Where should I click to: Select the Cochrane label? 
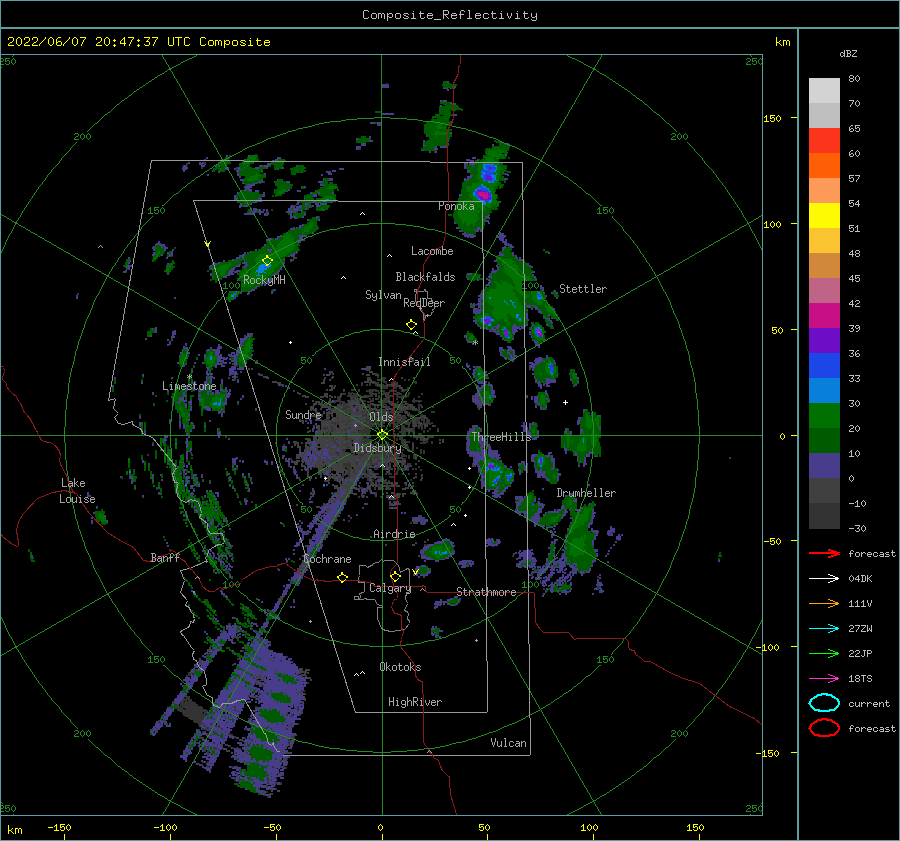pos(327,559)
